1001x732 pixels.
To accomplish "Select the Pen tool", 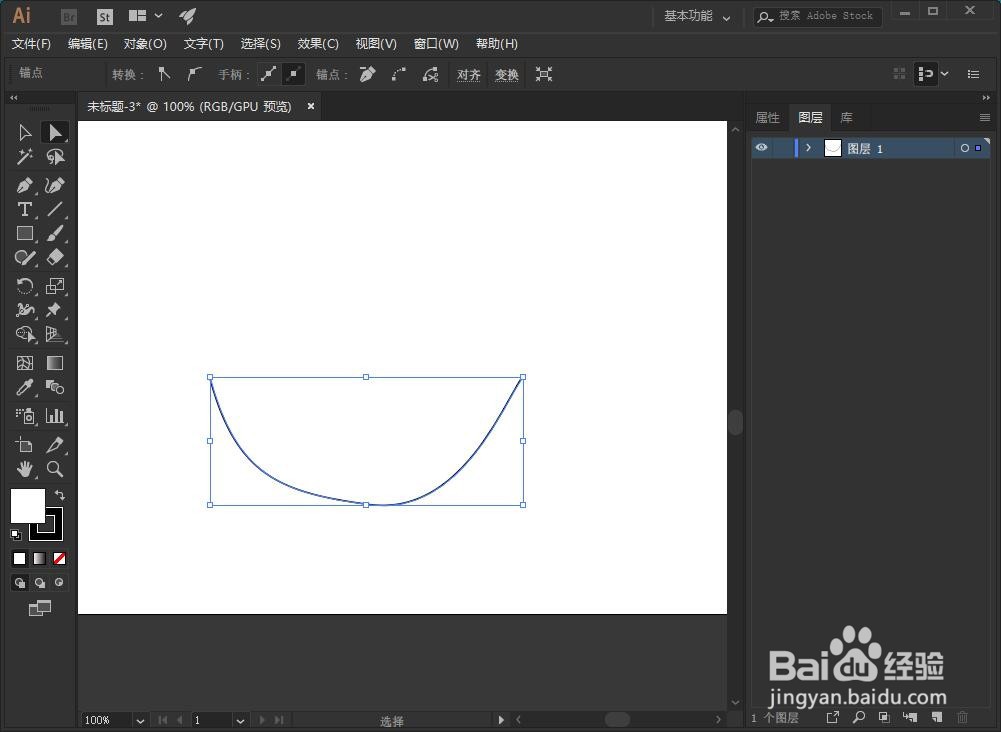I will pyautogui.click(x=24, y=185).
